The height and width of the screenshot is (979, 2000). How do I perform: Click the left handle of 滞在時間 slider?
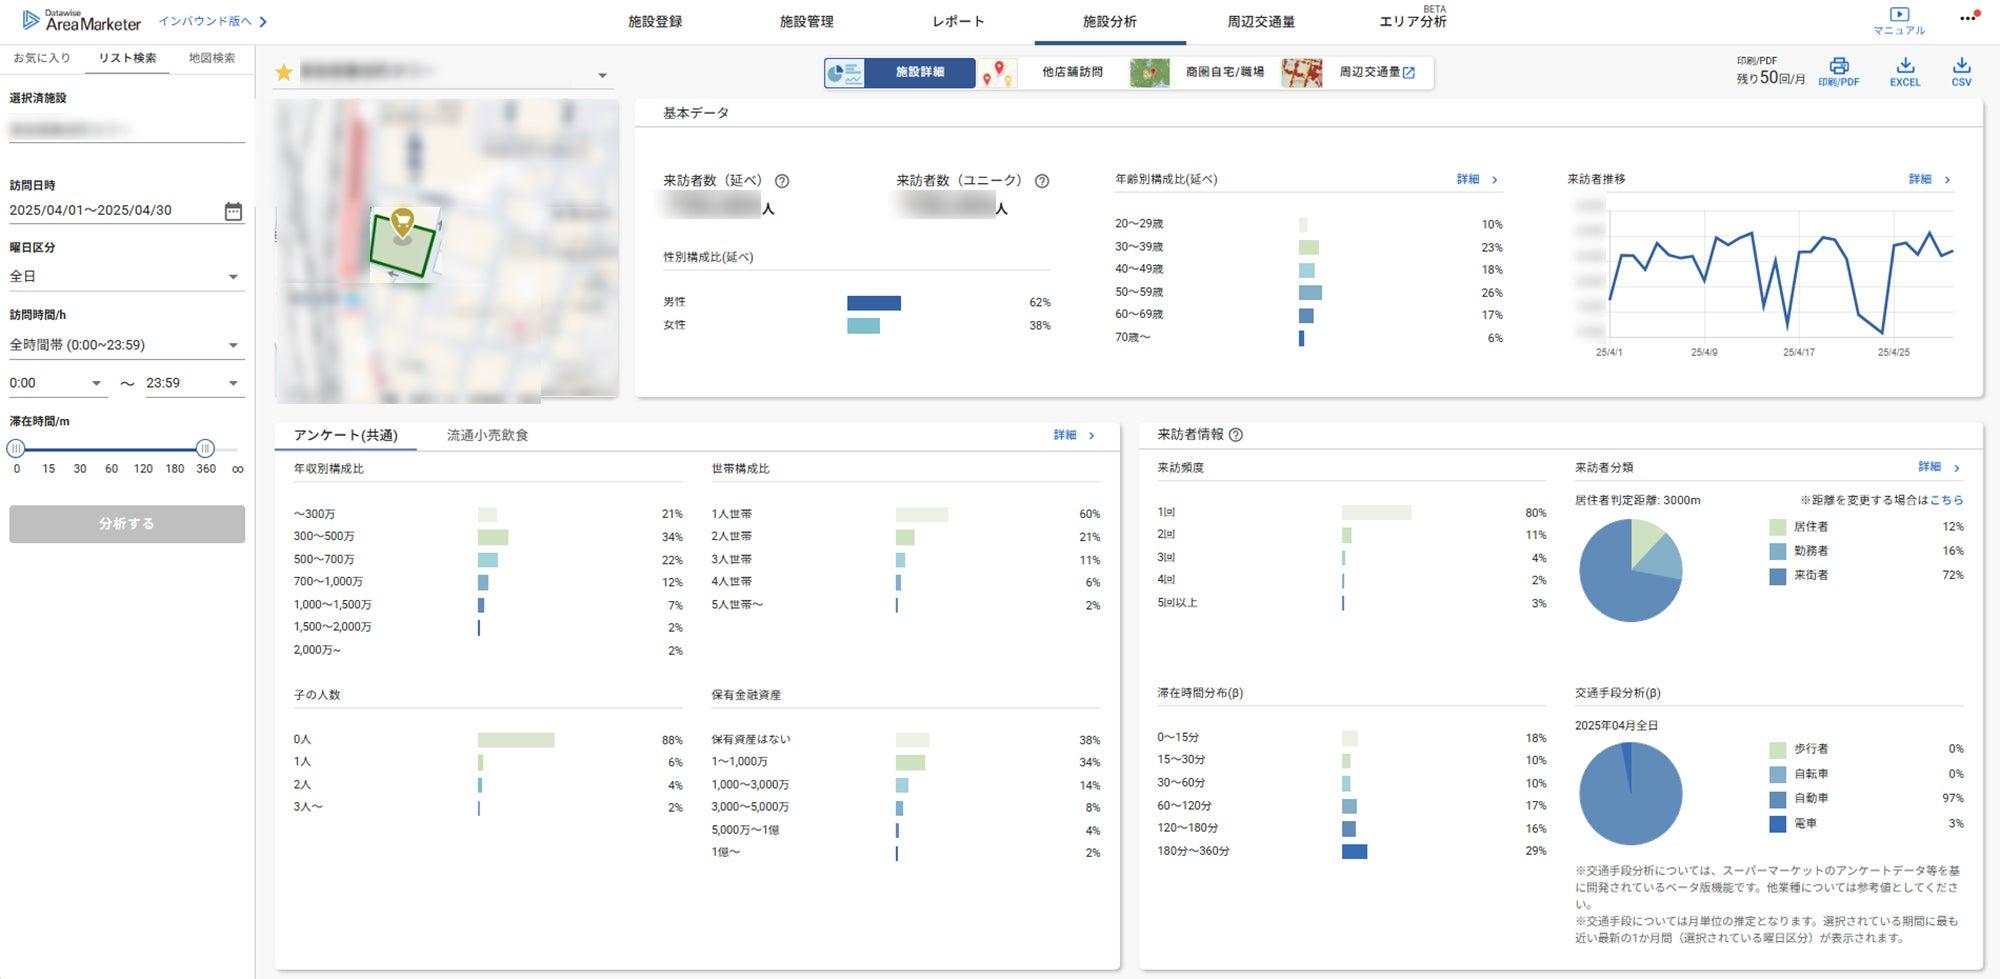[16, 449]
